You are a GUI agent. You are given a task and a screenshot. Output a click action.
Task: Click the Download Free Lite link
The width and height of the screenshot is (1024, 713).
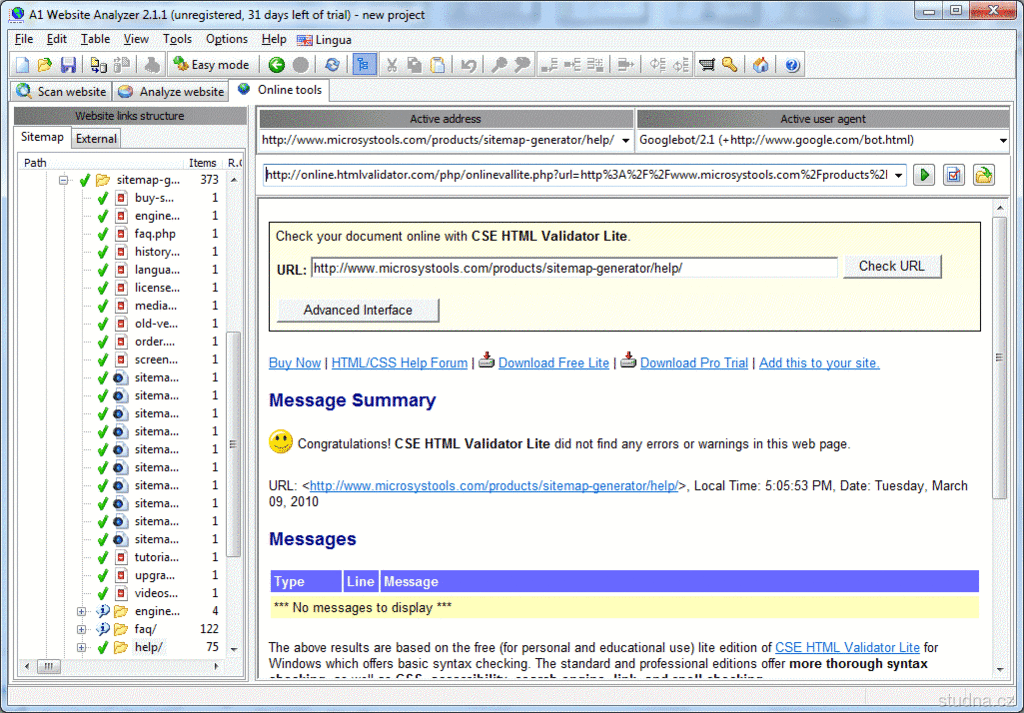(553, 363)
